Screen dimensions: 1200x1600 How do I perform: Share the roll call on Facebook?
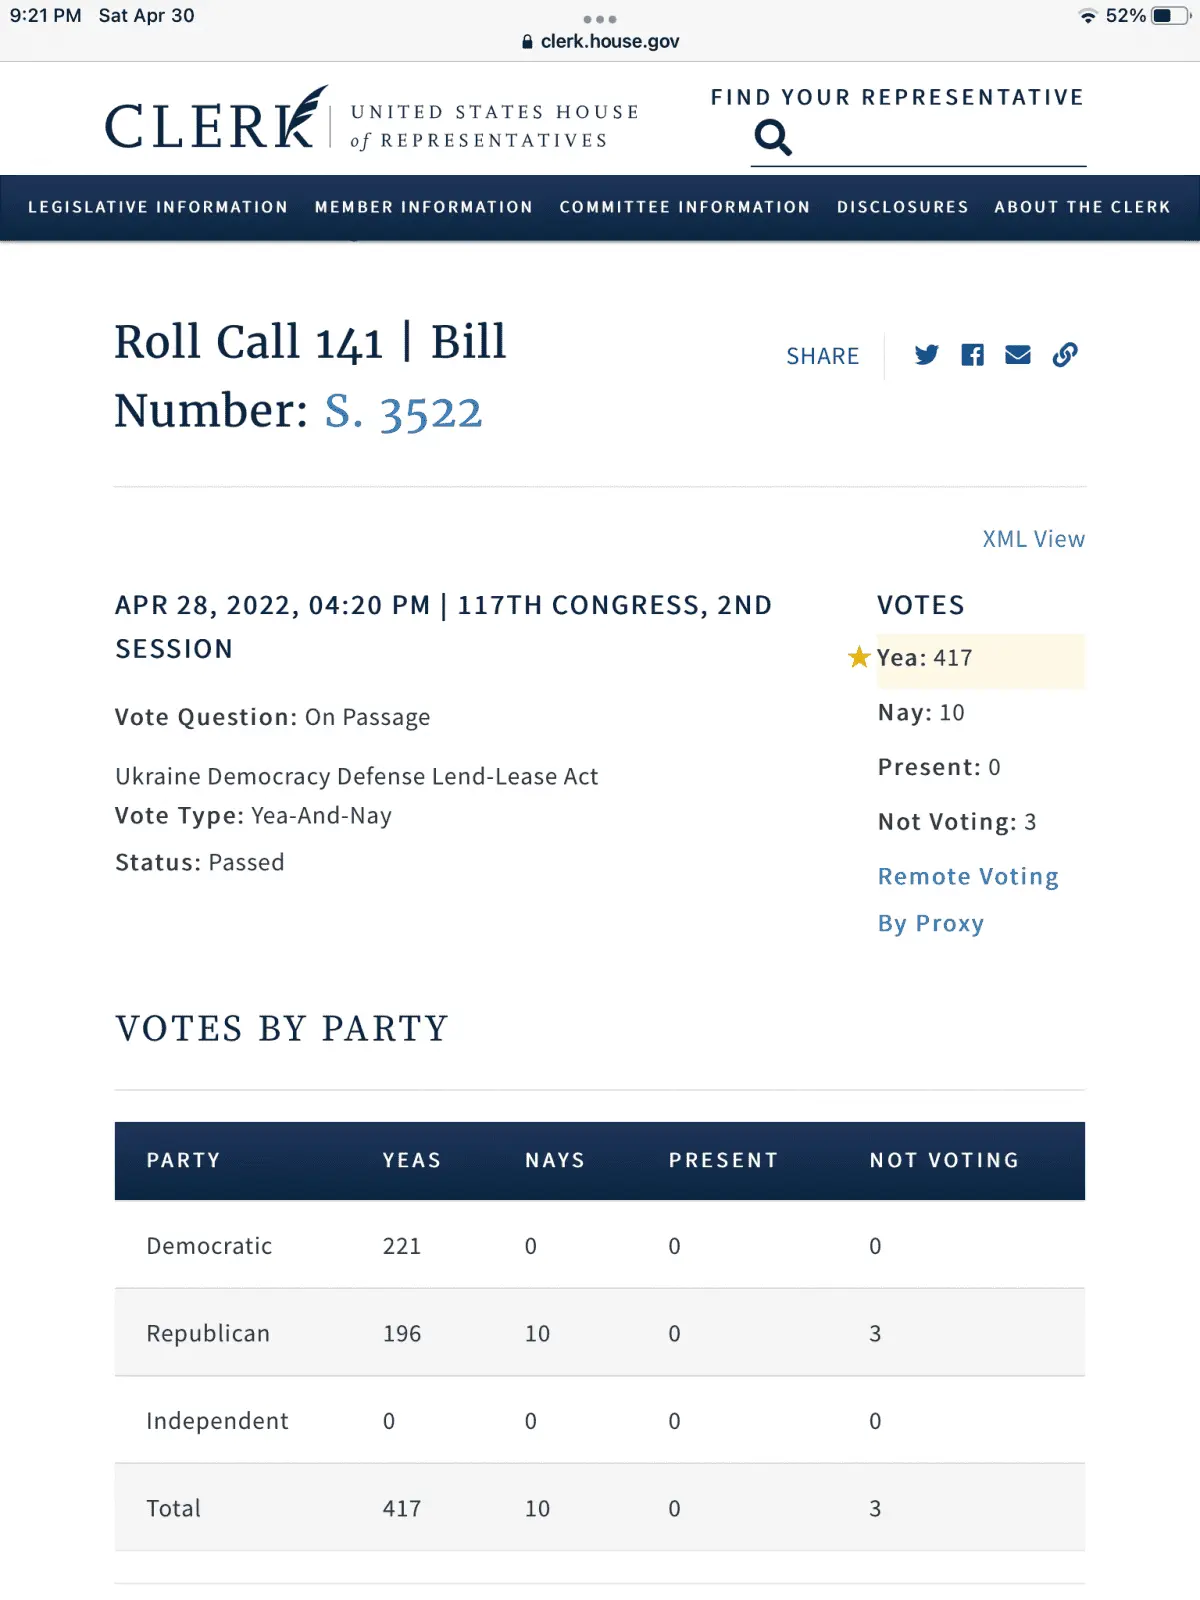pyautogui.click(x=972, y=355)
